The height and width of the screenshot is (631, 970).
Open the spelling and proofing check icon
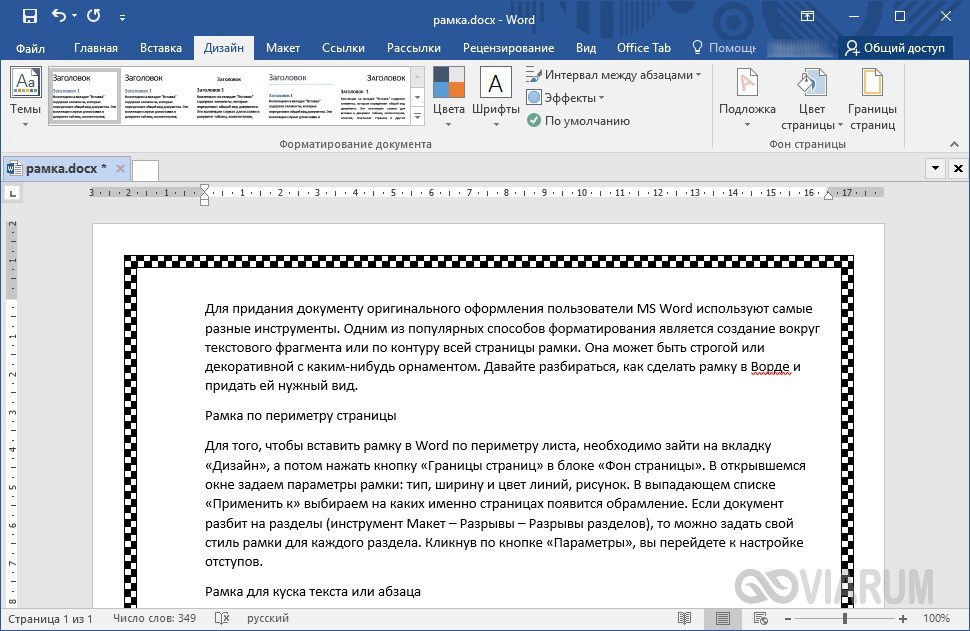click(222, 619)
